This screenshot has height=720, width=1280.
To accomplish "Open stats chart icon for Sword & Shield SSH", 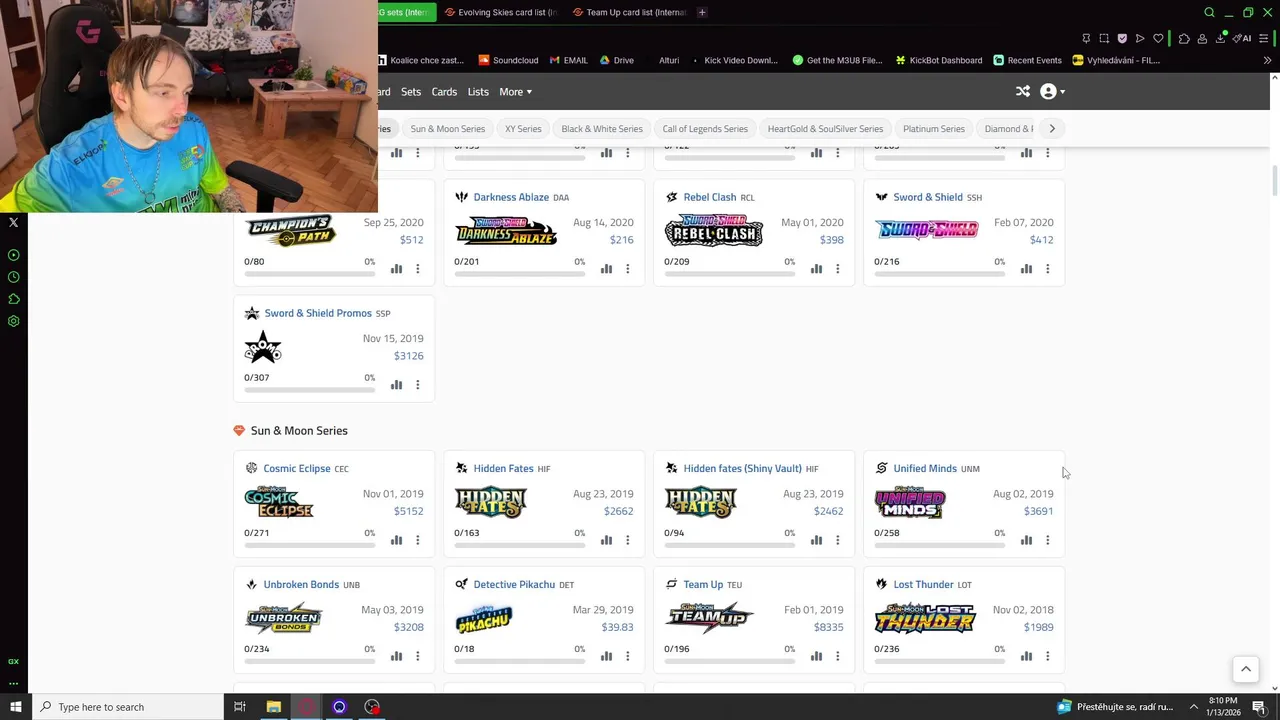I will pyautogui.click(x=1027, y=269).
